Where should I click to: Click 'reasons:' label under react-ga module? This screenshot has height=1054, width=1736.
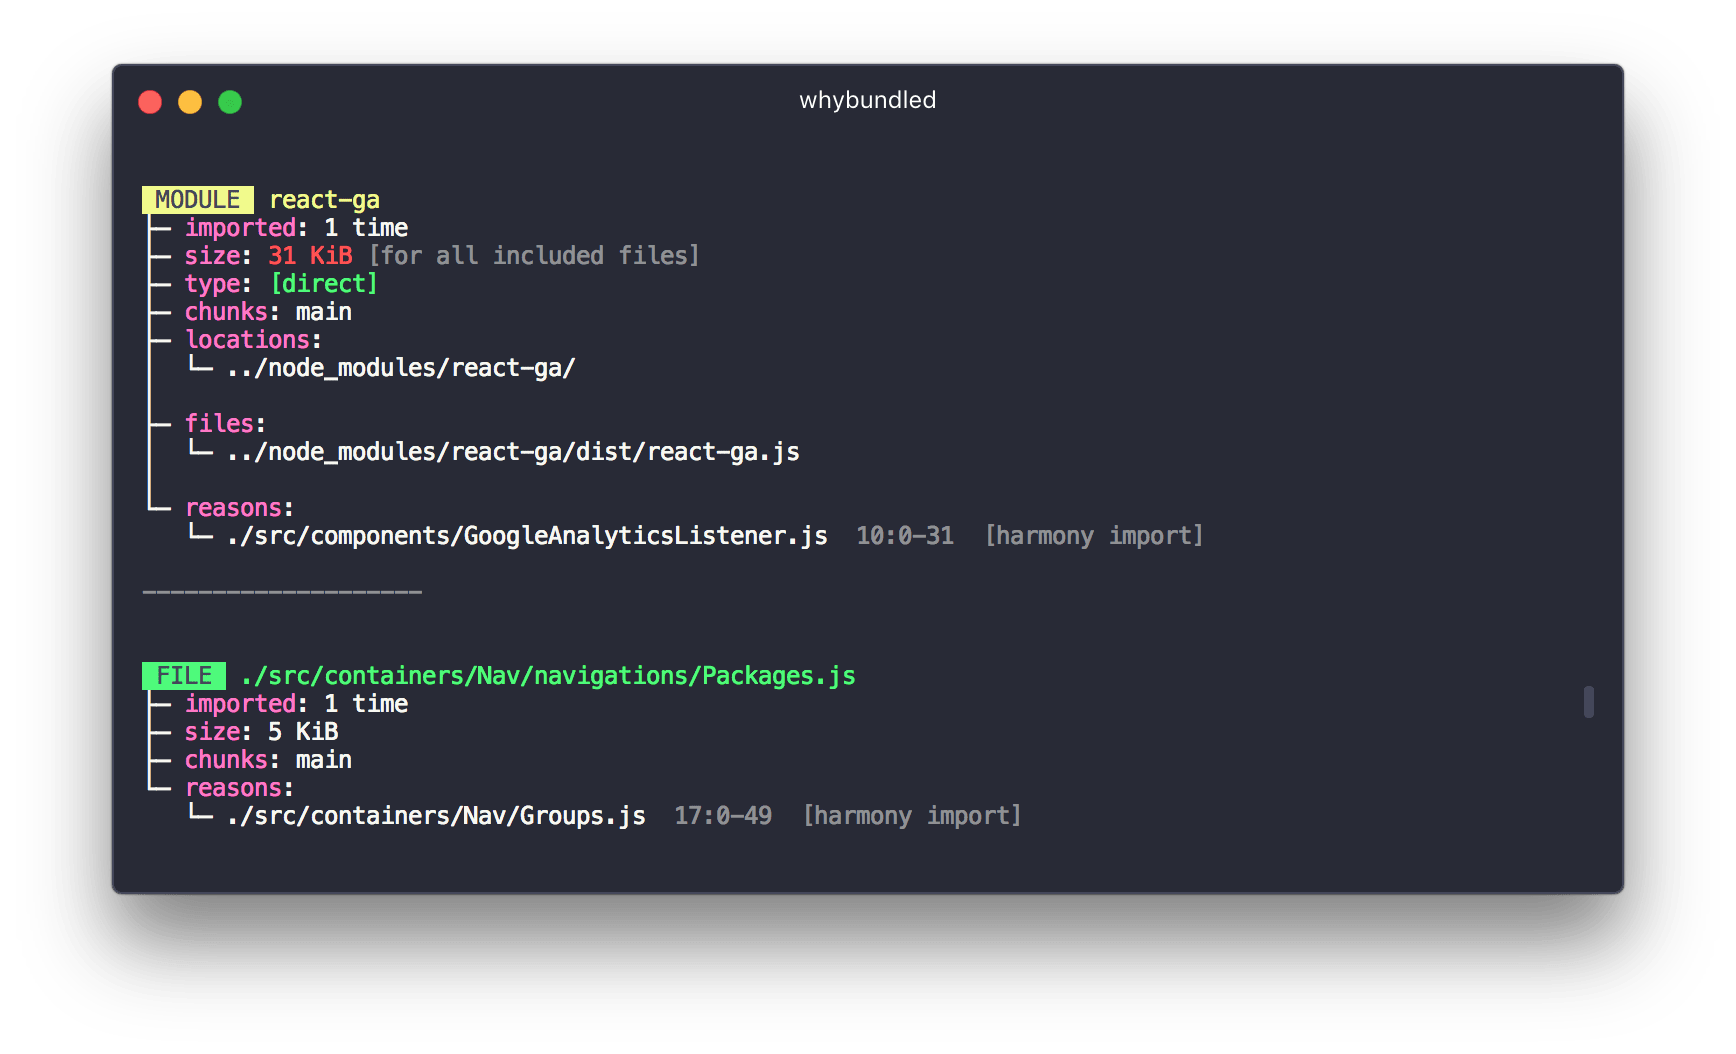pyautogui.click(x=239, y=508)
